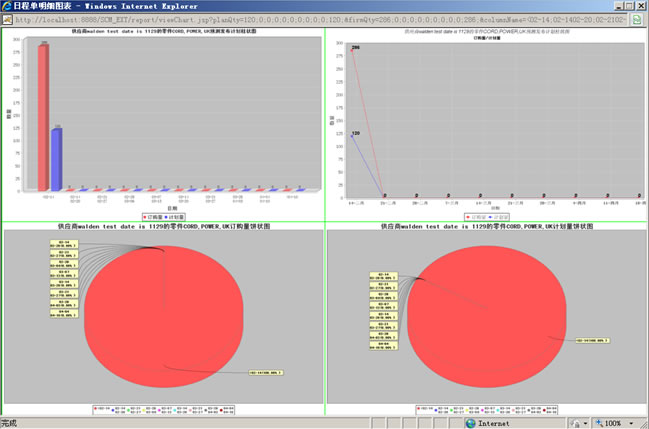
Task: Click the bar chart legend below the x-axis
Action: point(164,215)
